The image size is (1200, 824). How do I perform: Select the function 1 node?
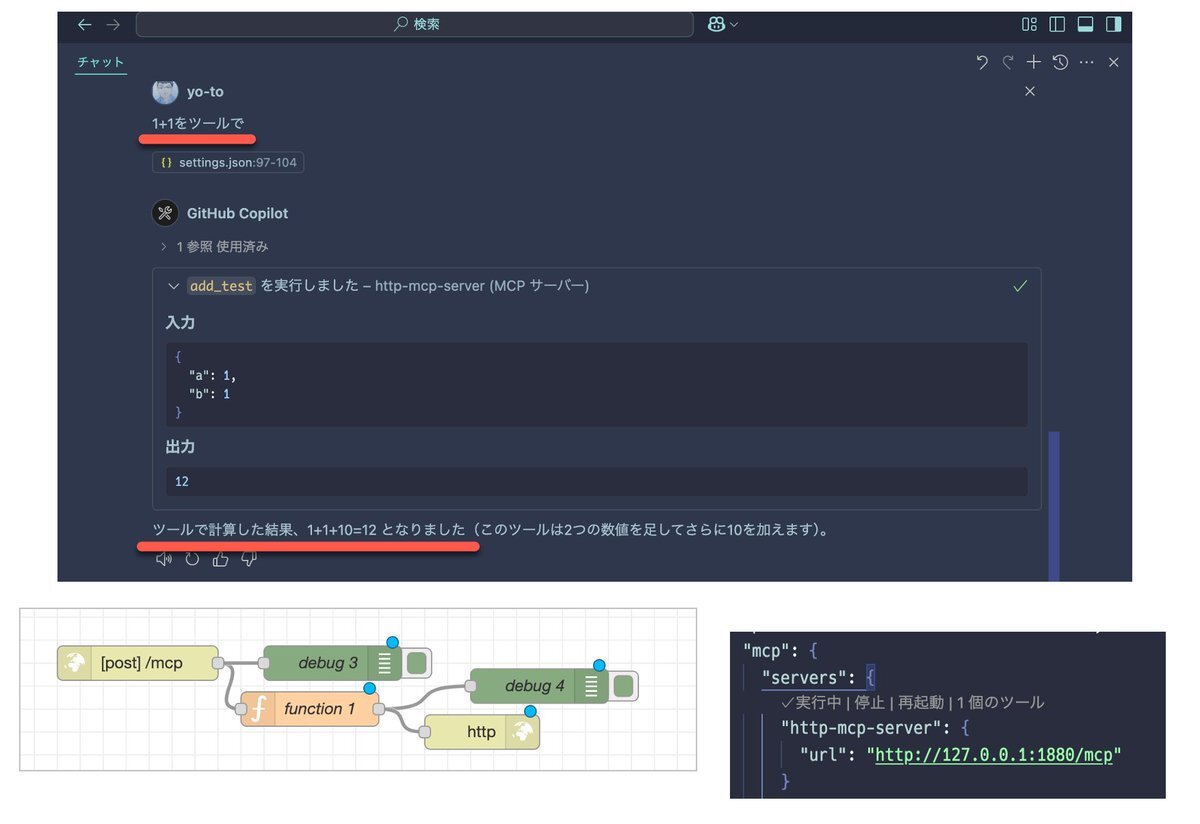[310, 709]
